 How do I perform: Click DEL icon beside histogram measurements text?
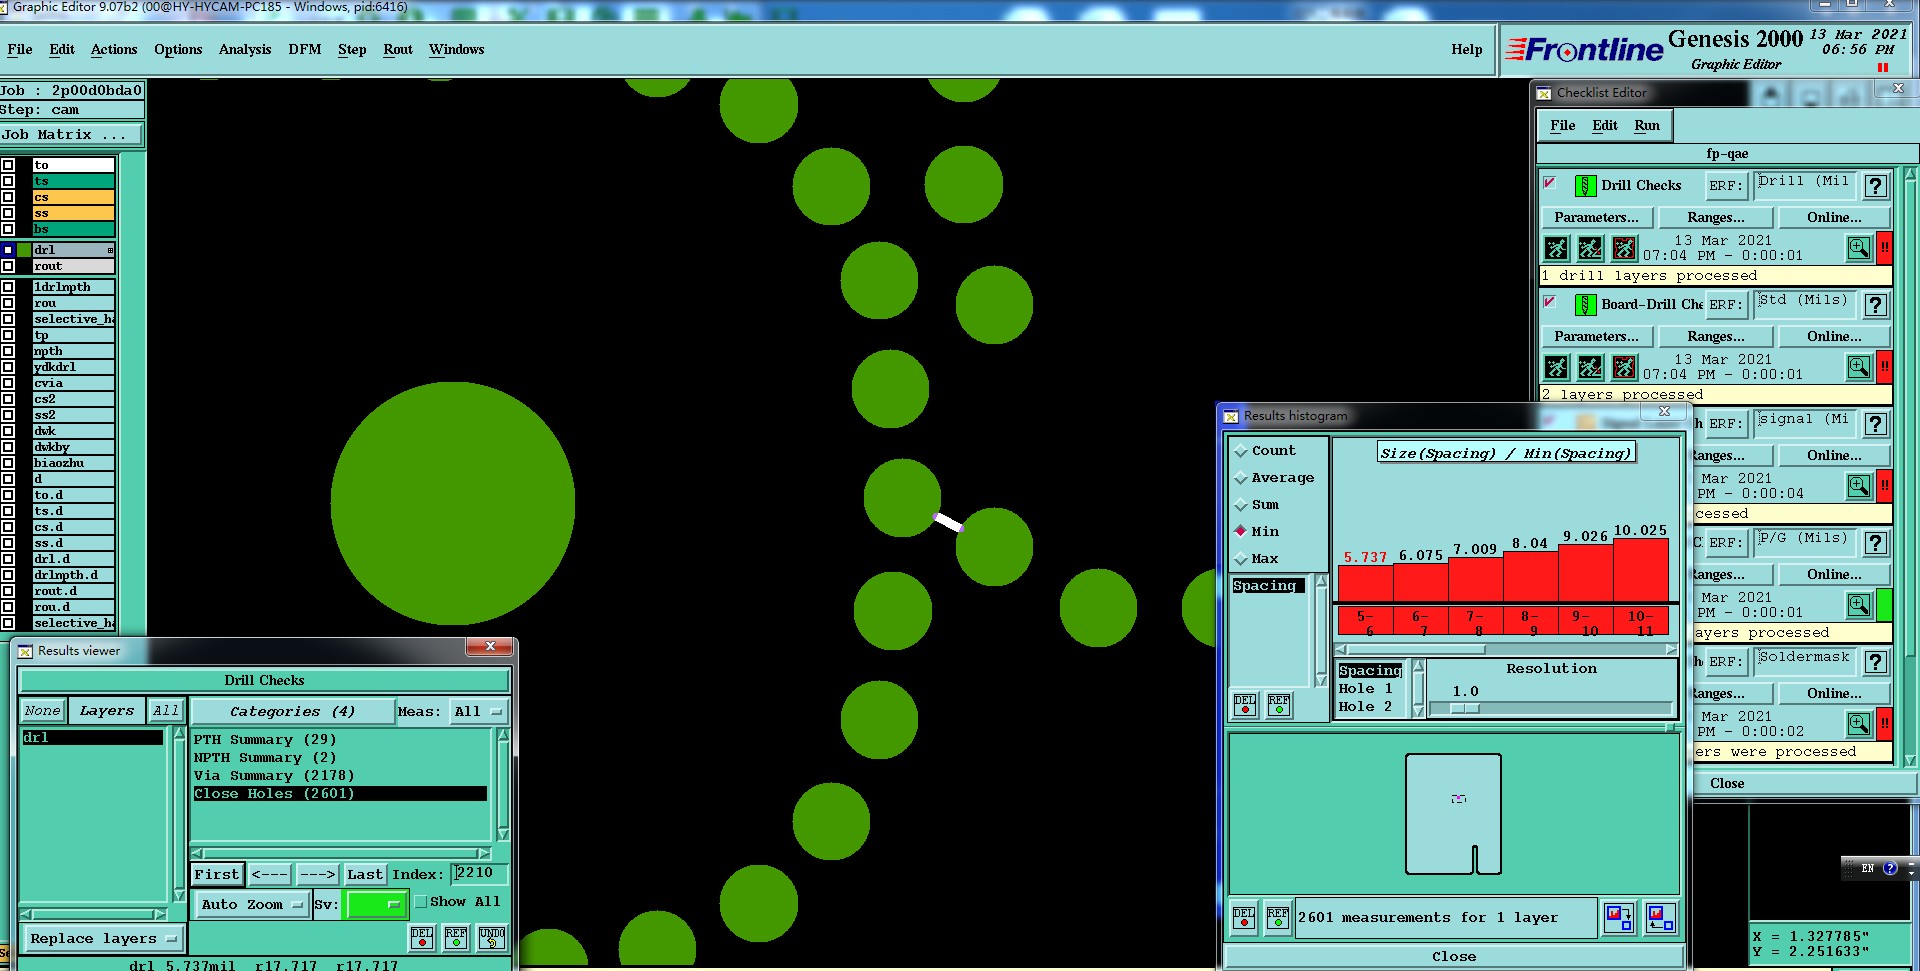[x=1244, y=917]
